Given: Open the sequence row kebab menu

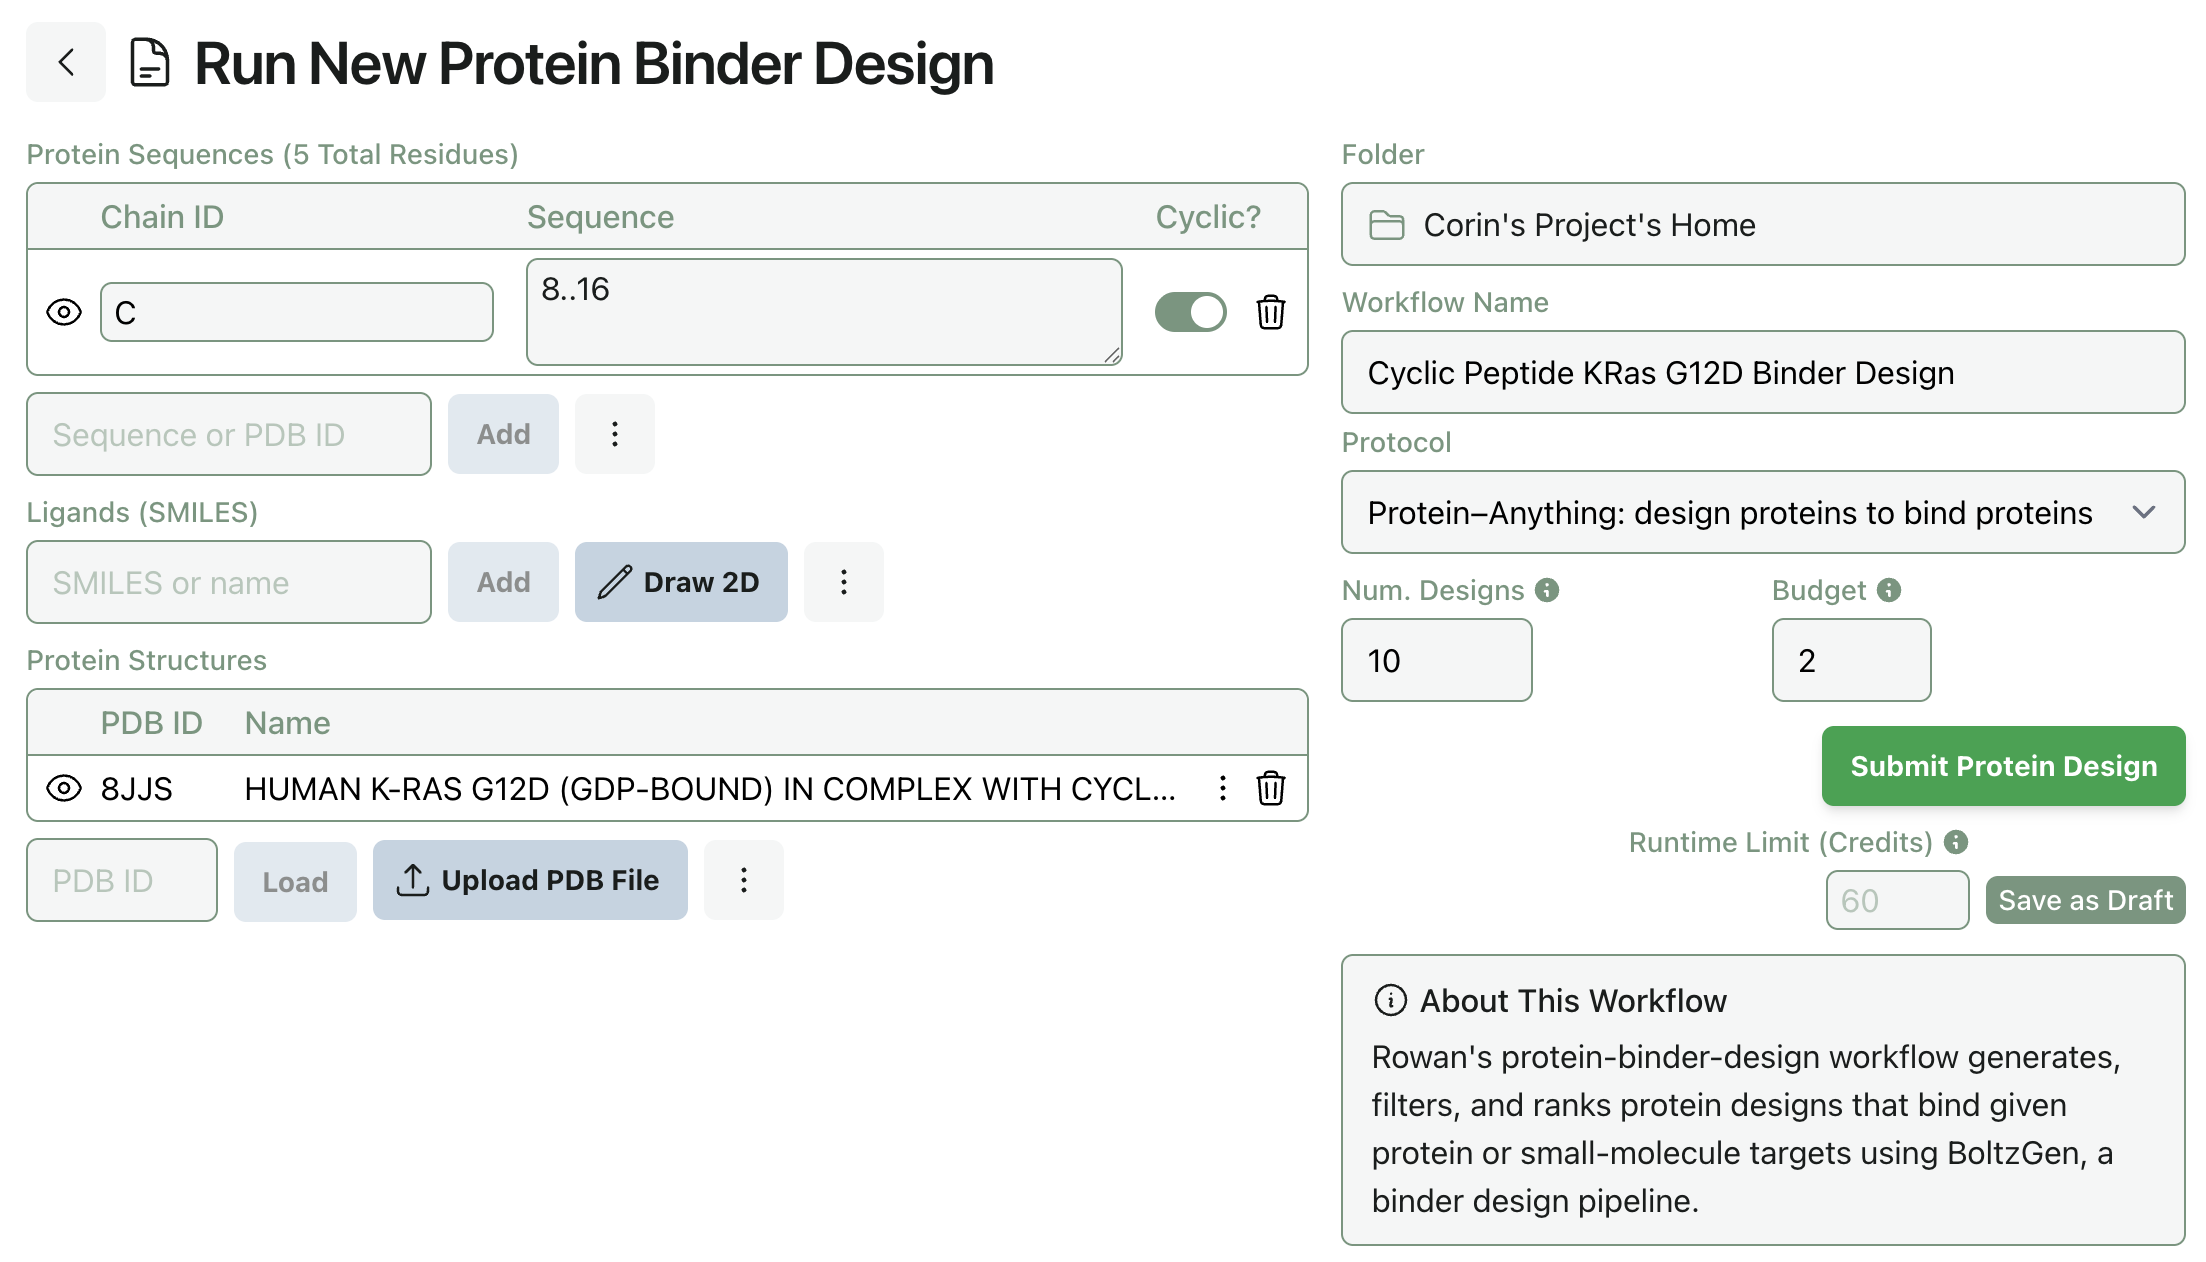Looking at the screenshot, I should pyautogui.click(x=614, y=433).
